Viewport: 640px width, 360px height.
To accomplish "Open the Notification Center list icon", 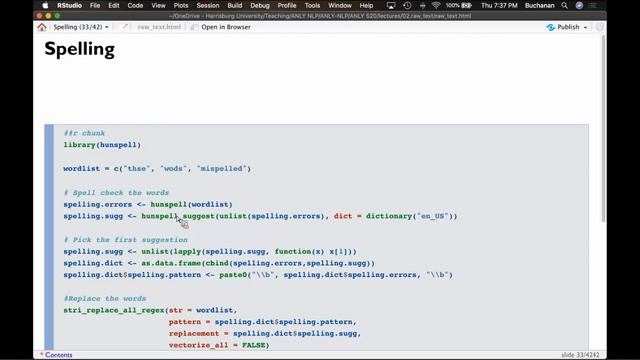I will pyautogui.click(x=593, y=5).
